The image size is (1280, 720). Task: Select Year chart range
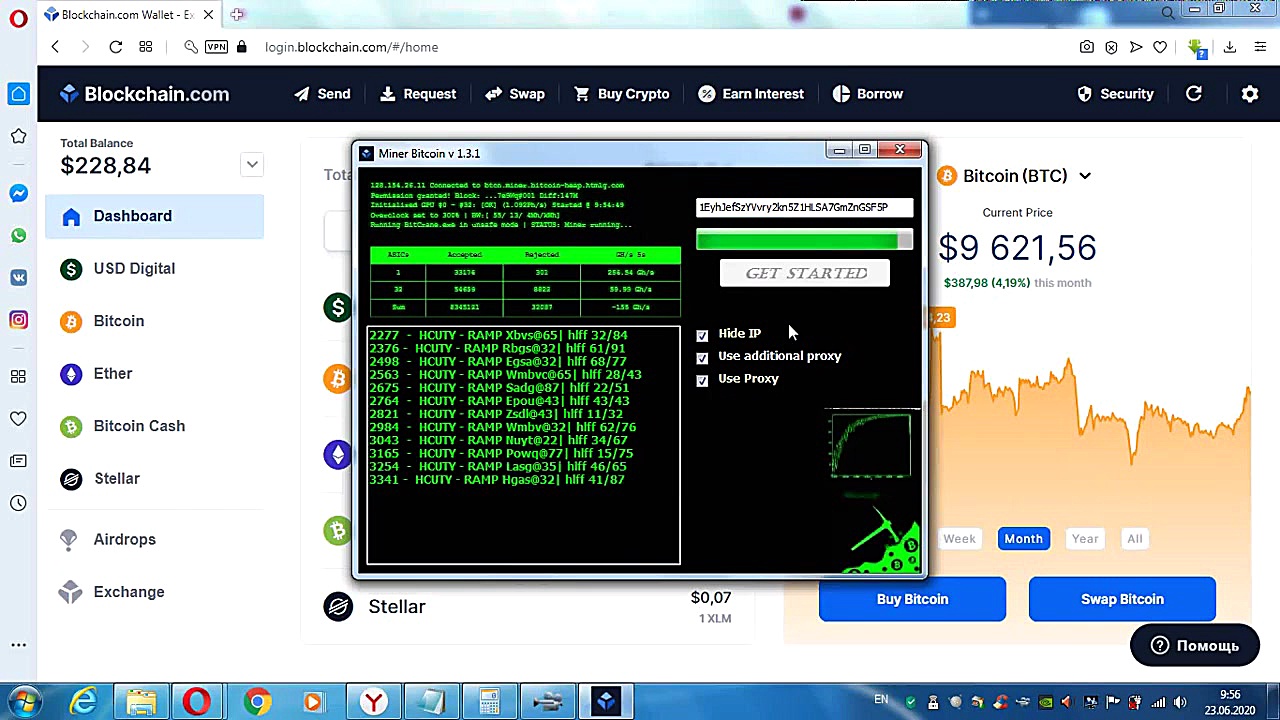[1085, 539]
